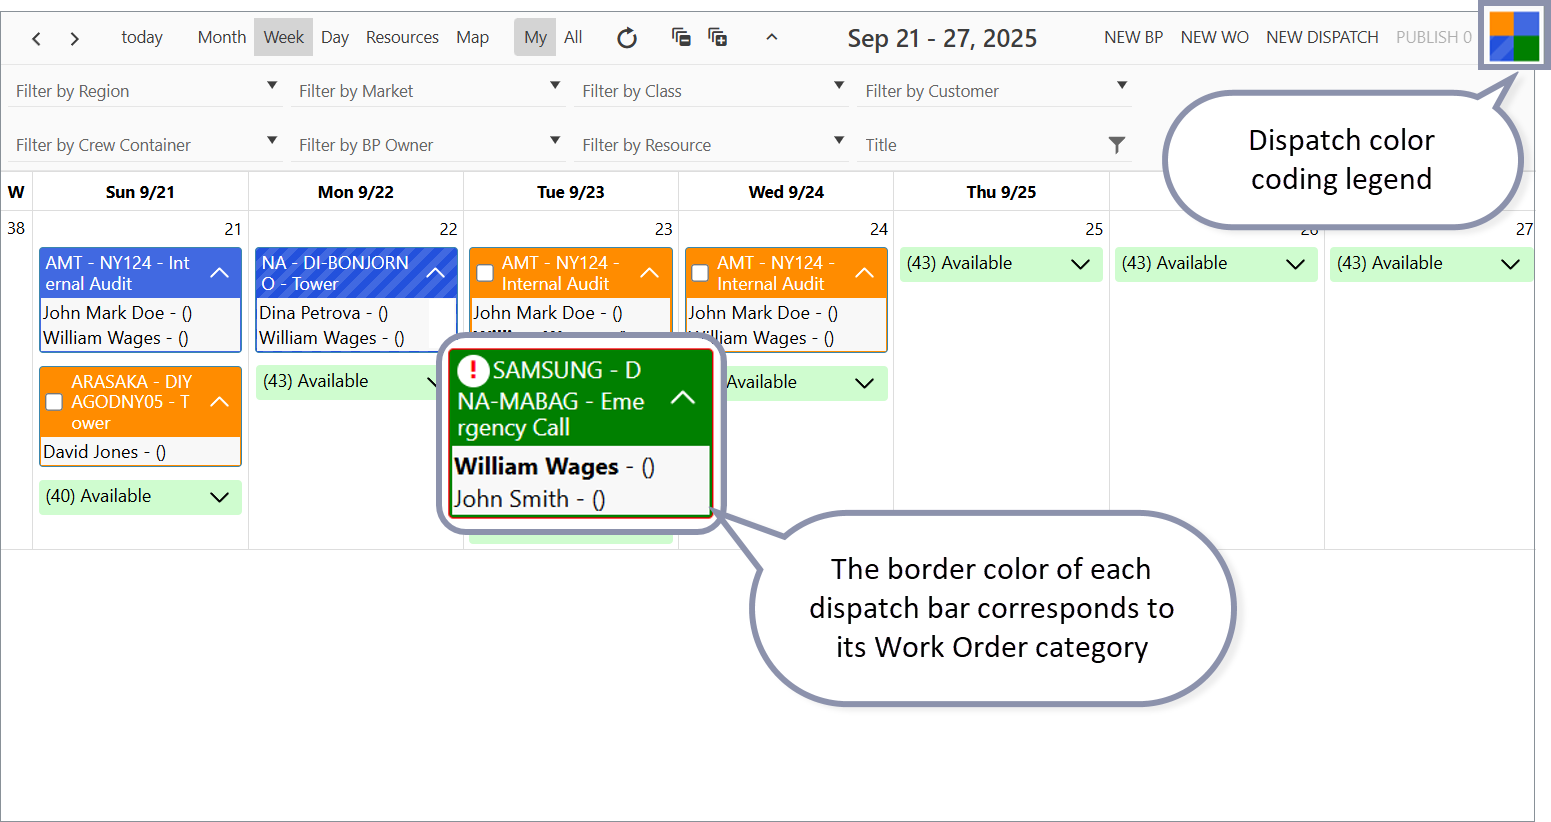Open the Filter by Crew Container dropdown
This screenshot has width=1551, height=822.
pyautogui.click(x=147, y=144)
